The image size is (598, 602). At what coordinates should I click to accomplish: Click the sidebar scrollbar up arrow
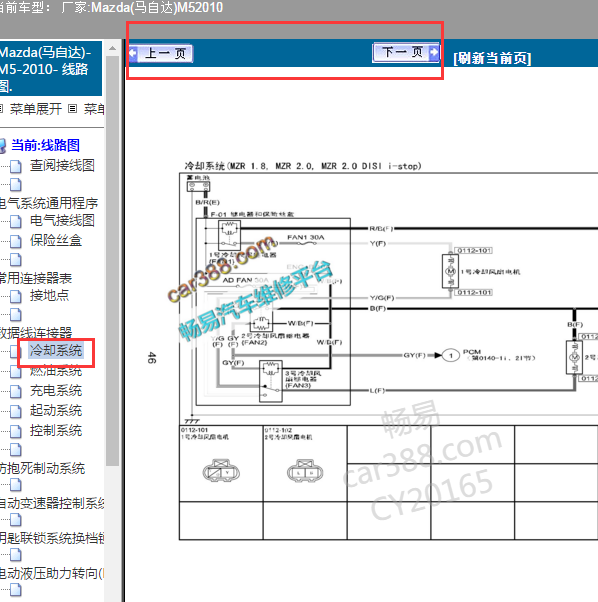[x=112, y=48]
